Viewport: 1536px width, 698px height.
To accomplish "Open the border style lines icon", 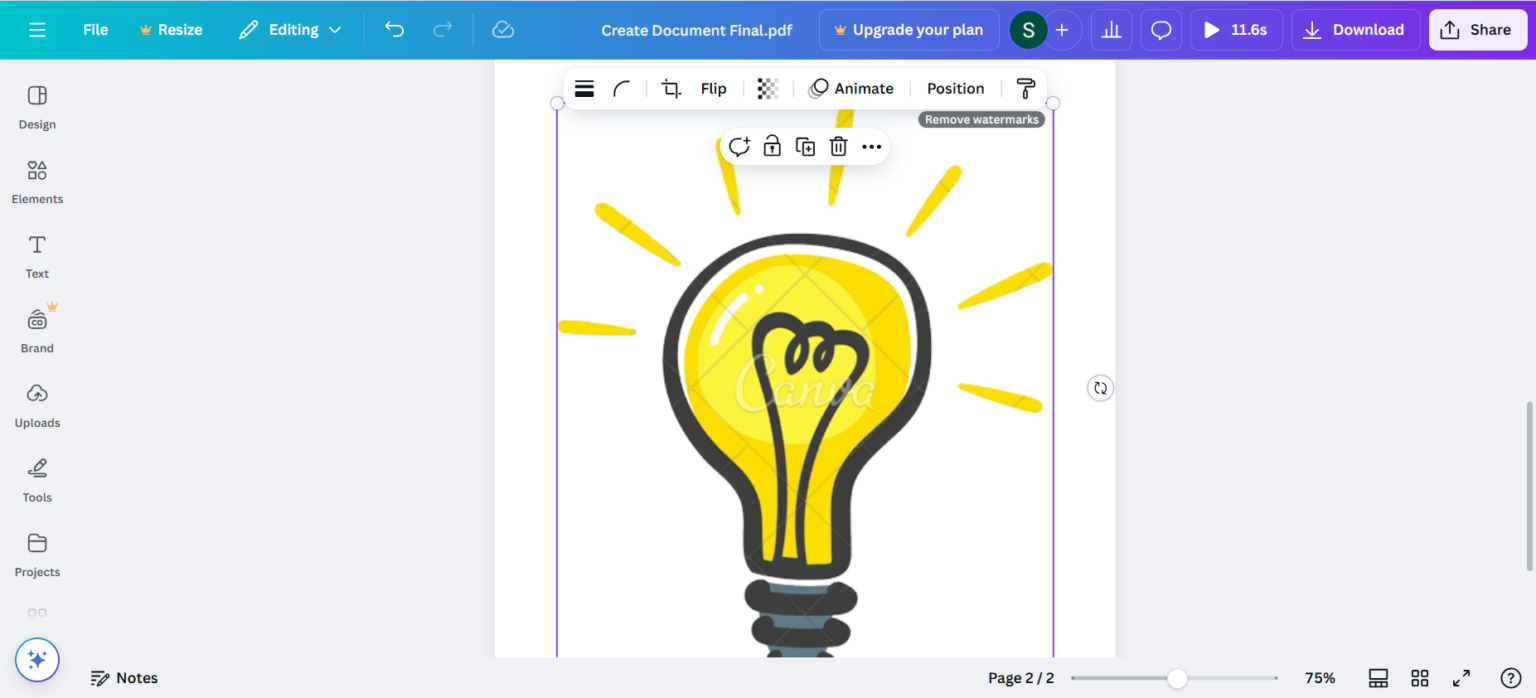I will [x=585, y=89].
